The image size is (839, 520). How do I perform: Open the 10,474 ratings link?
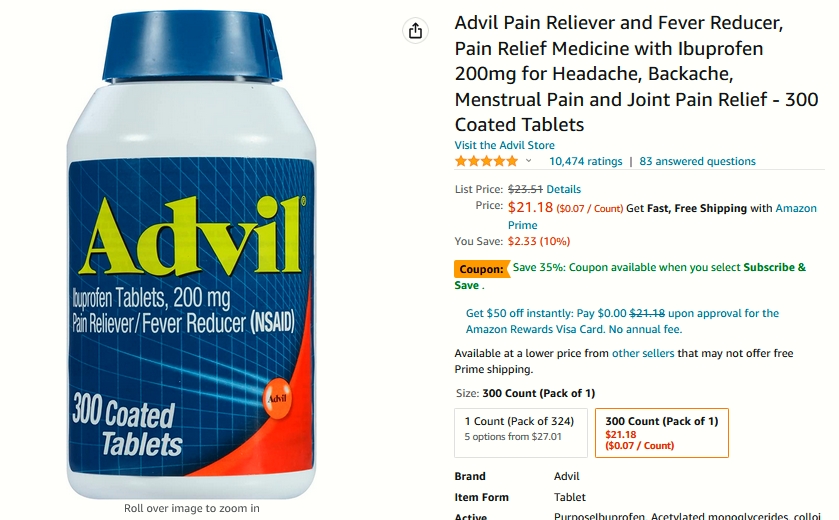pyautogui.click(x=585, y=161)
